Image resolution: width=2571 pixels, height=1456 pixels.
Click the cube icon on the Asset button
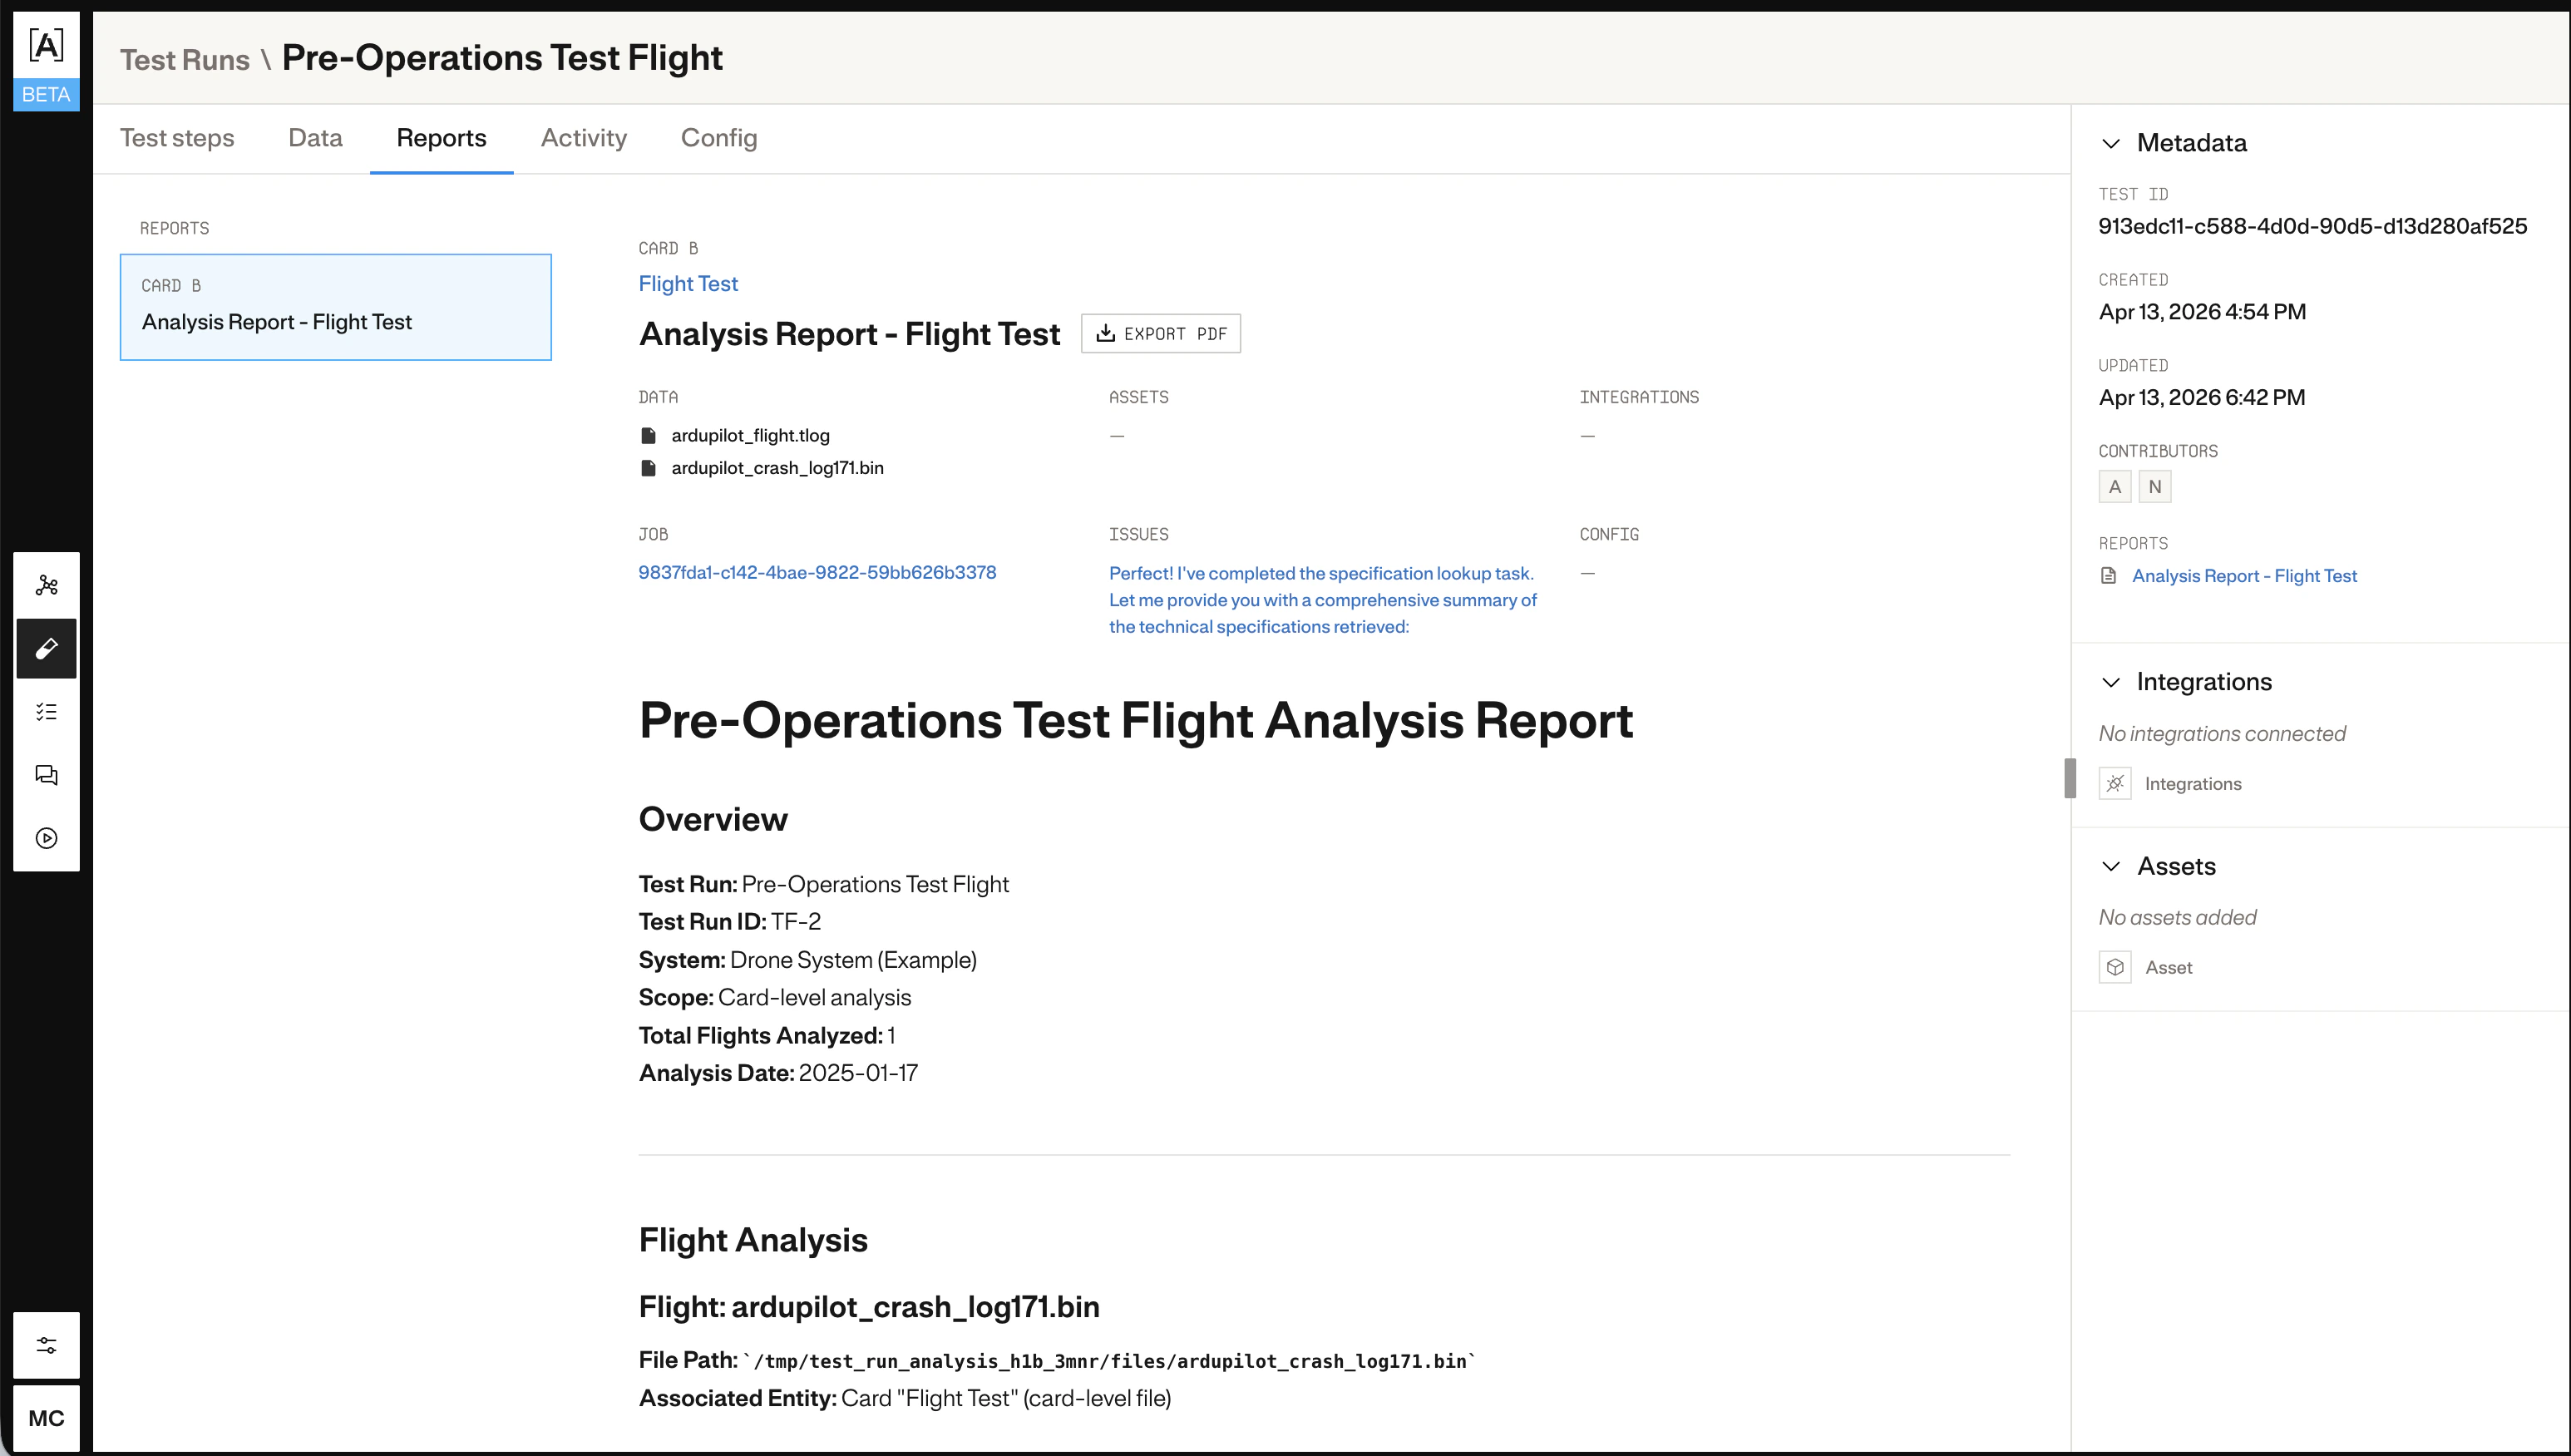coord(2115,967)
